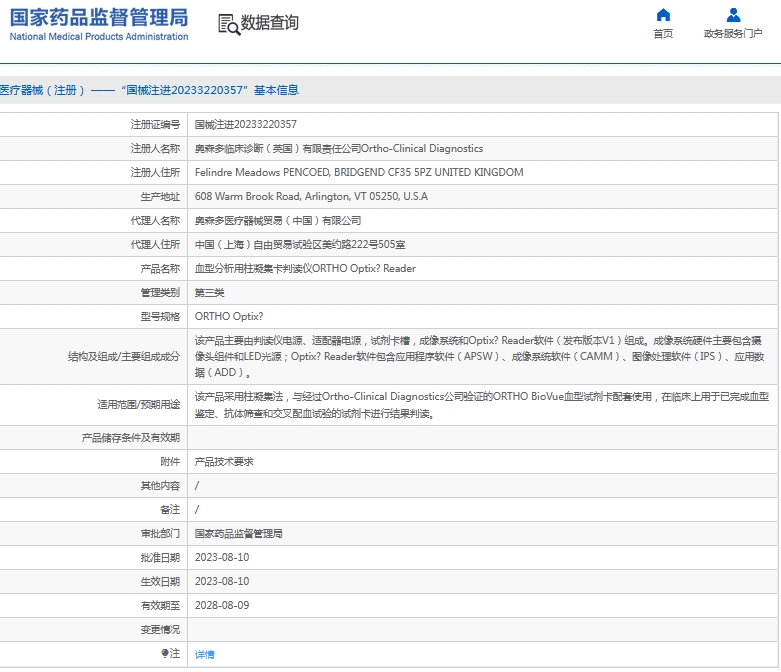Viewport: 781px width, 672px height.
Task: Click the 产品名称 row label
Action: tap(160, 269)
